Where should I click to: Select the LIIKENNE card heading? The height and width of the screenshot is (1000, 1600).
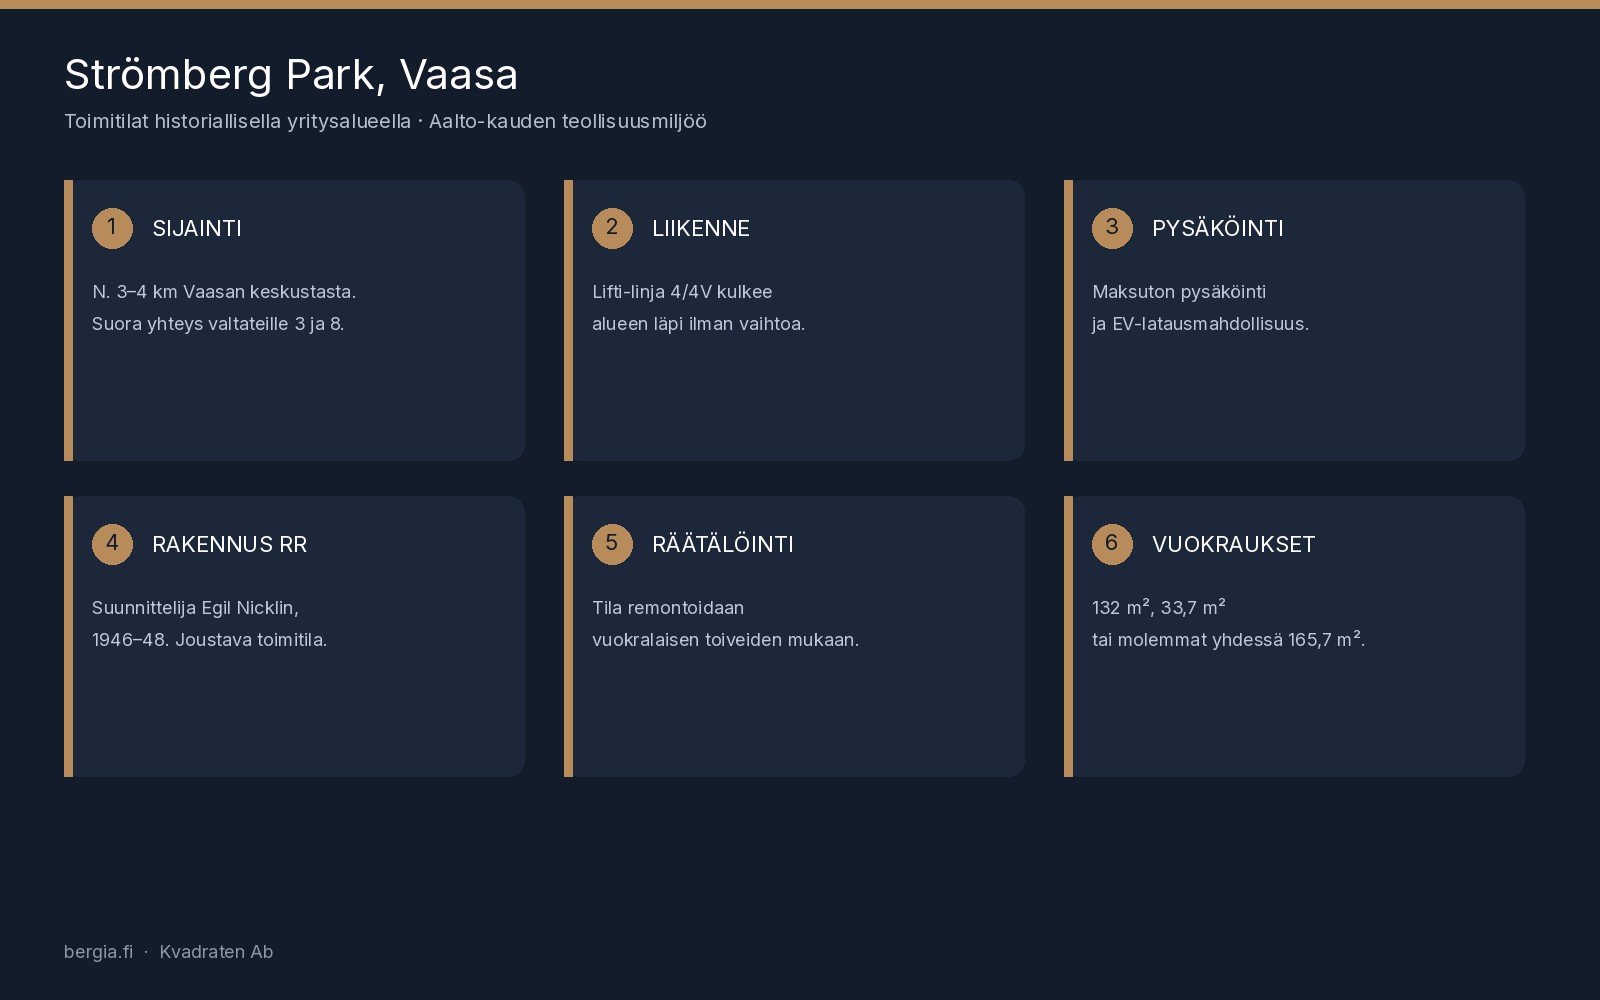[701, 228]
